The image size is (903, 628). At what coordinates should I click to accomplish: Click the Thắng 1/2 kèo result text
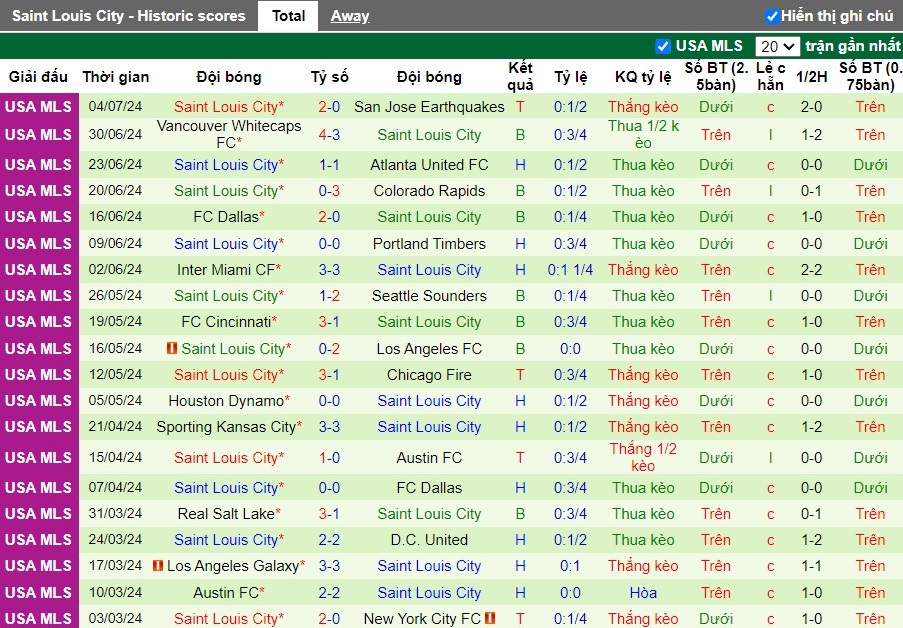[x=643, y=457]
